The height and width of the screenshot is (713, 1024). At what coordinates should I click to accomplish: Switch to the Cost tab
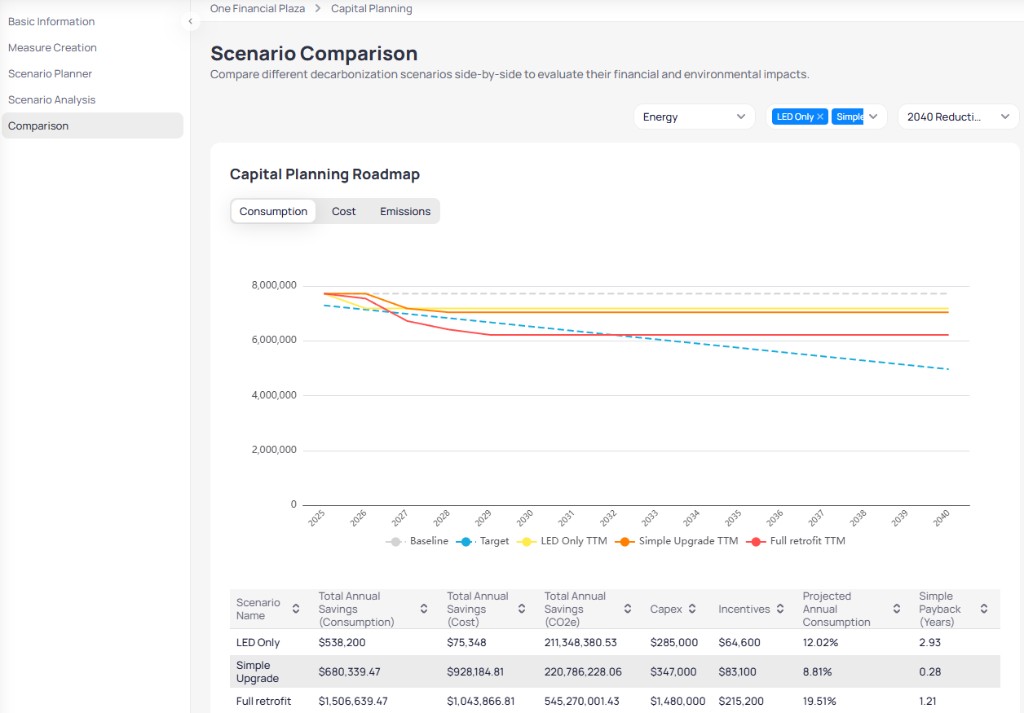tap(344, 212)
